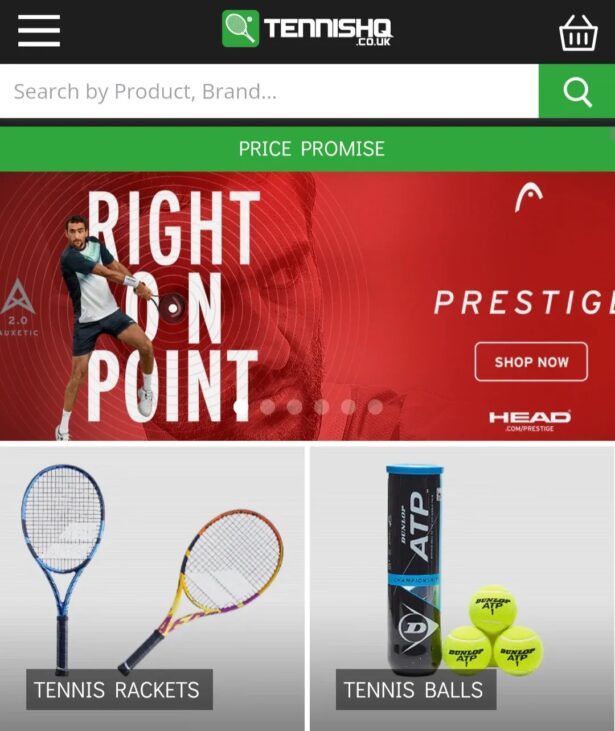The height and width of the screenshot is (731, 615).
Task: Select the last carousel dot
Action: coord(375,407)
